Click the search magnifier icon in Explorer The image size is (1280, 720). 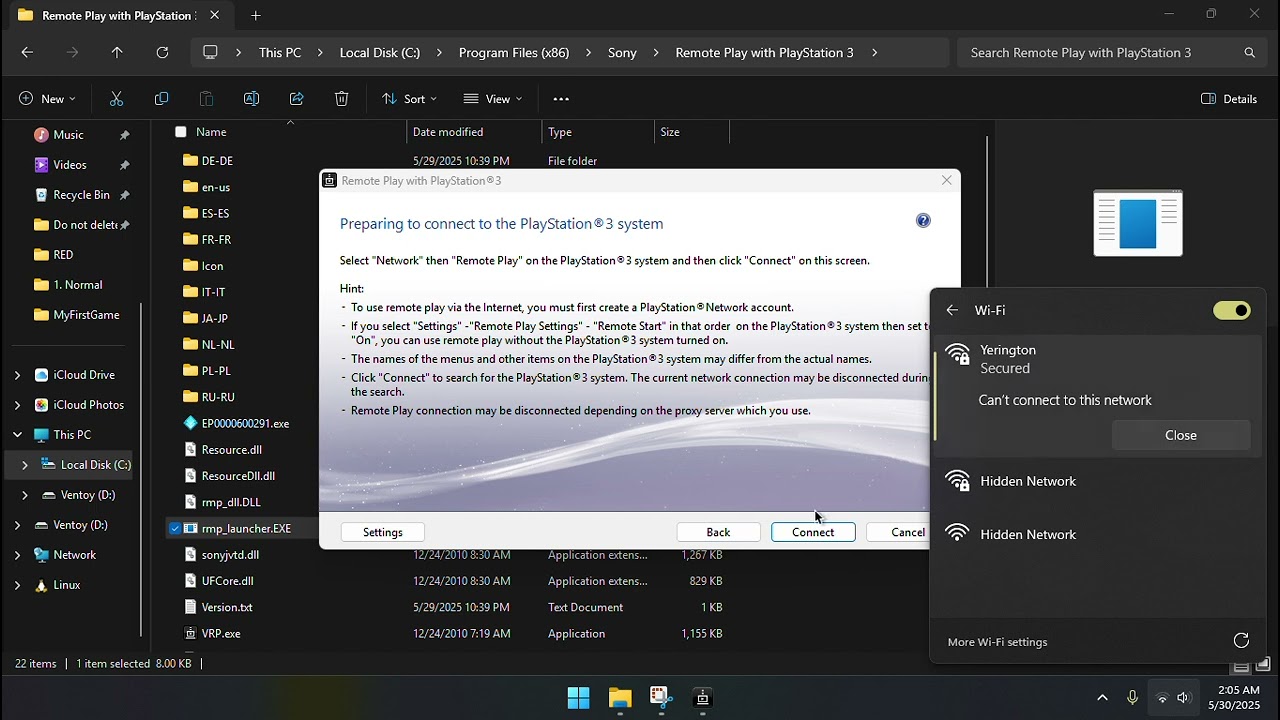1249,52
